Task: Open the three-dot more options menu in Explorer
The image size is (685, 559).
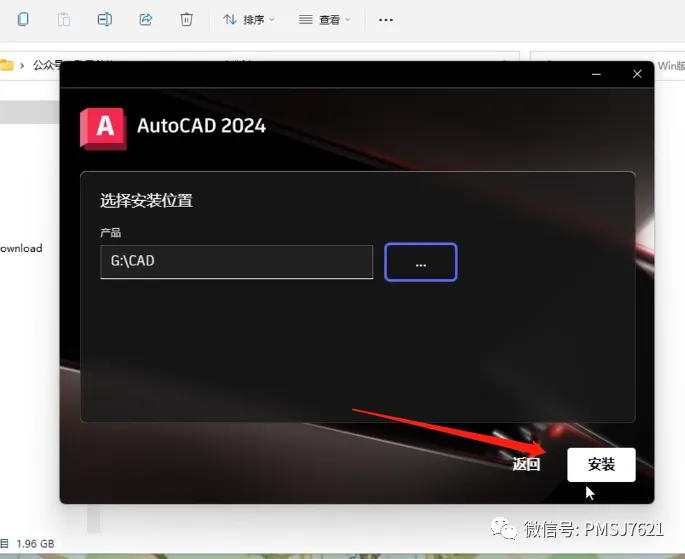Action: [x=386, y=20]
